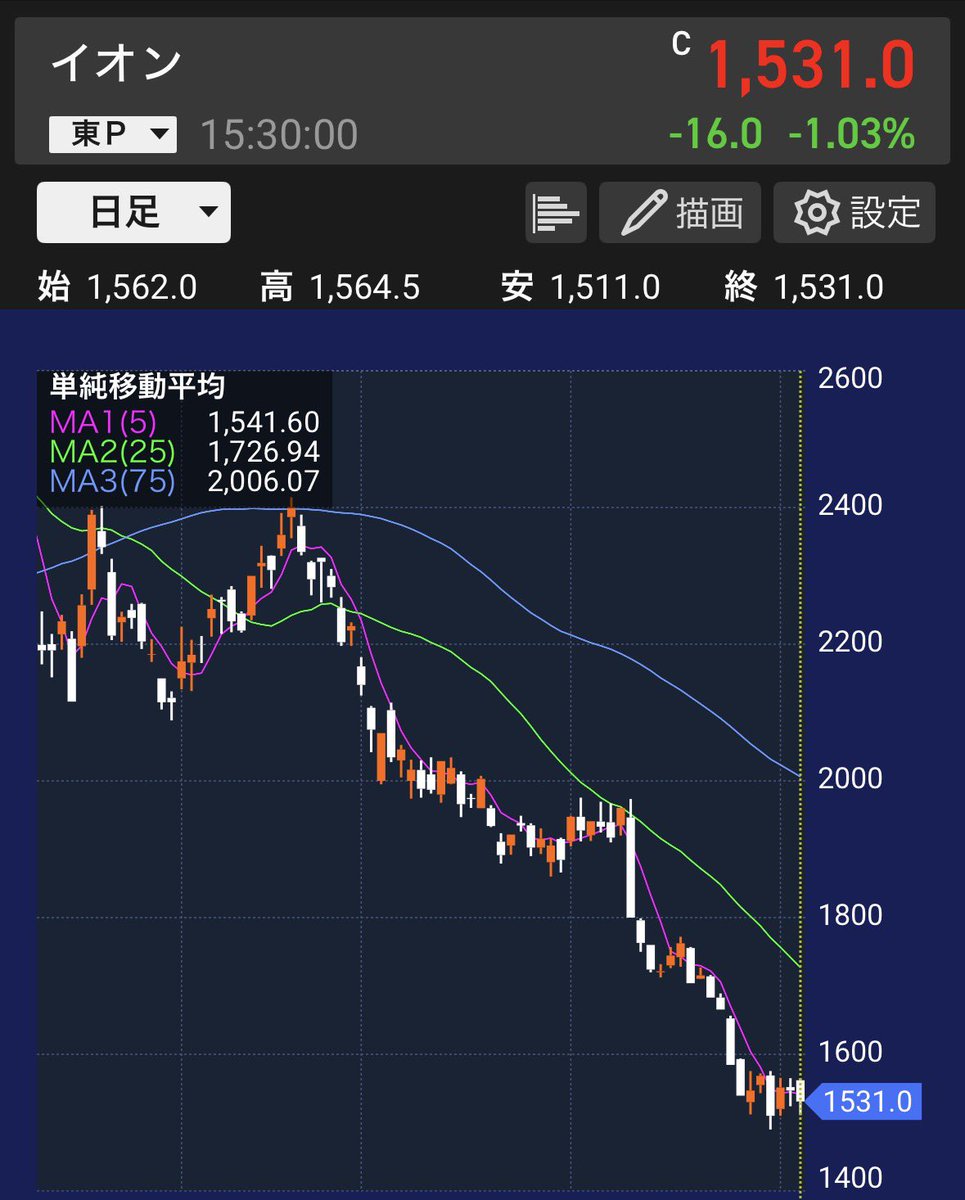Click the 高 1,564.5 high value
This screenshot has width=965, height=1200.
[x=340, y=288]
